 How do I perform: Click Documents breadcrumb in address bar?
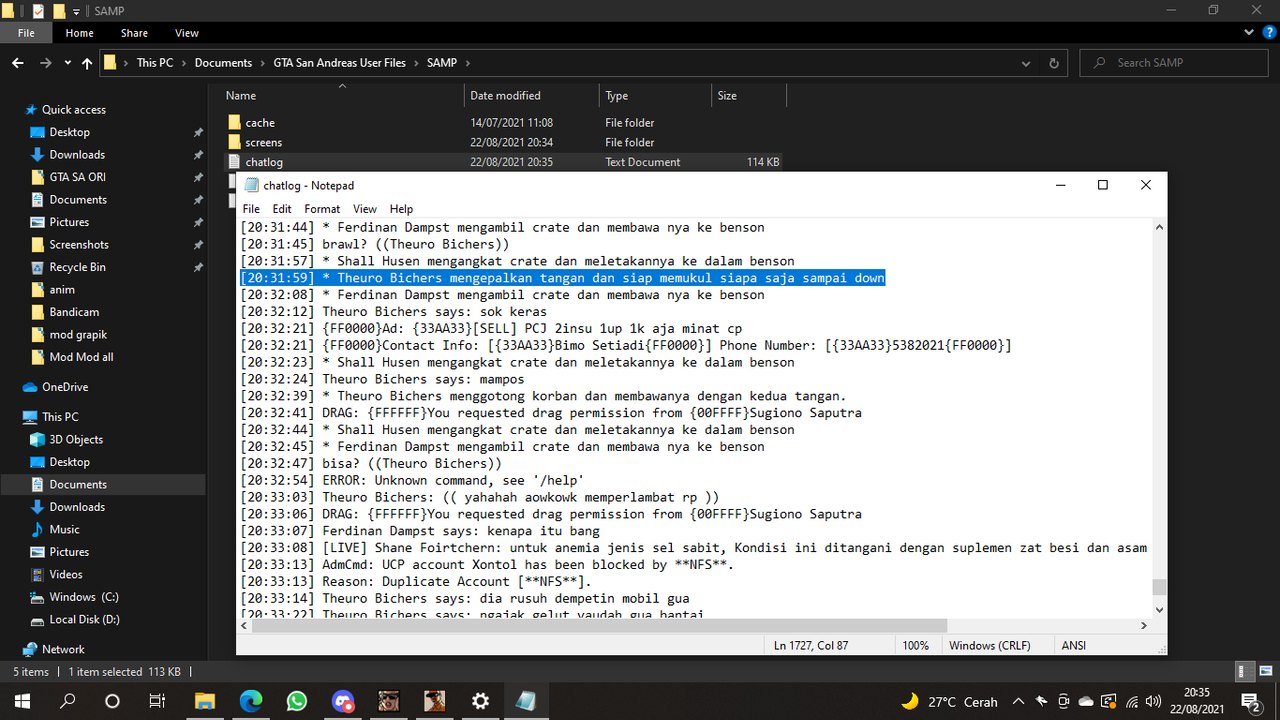point(223,63)
